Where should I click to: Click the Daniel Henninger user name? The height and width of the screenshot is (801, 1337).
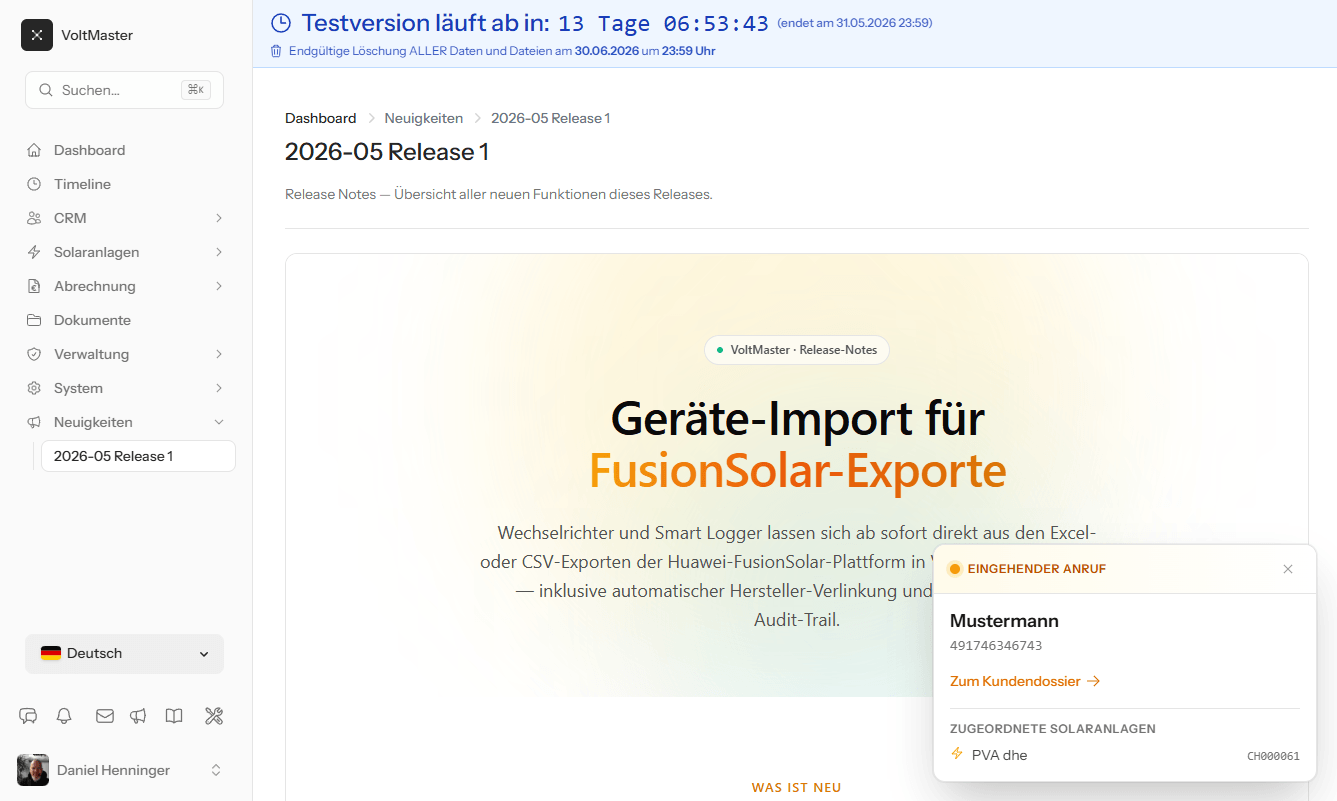[113, 770]
